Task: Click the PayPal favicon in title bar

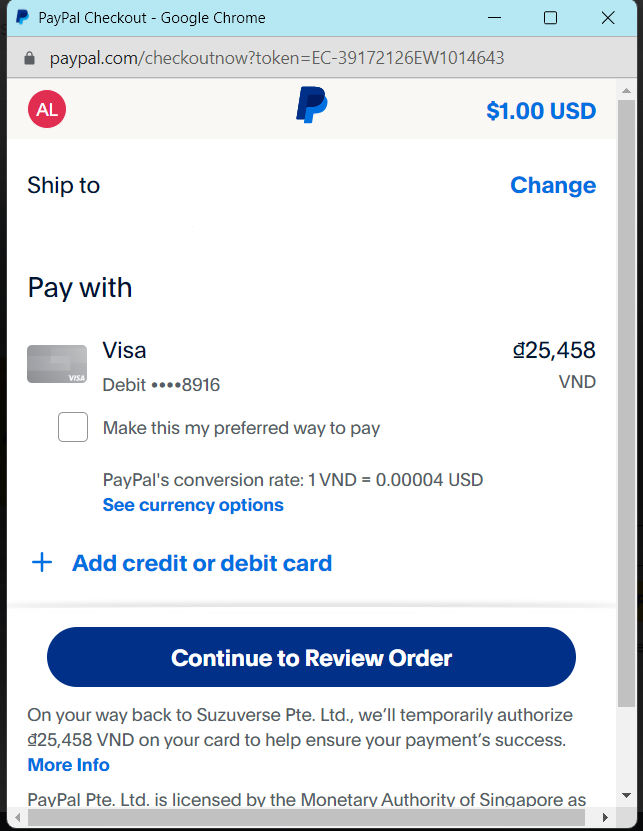Action: click(x=22, y=18)
